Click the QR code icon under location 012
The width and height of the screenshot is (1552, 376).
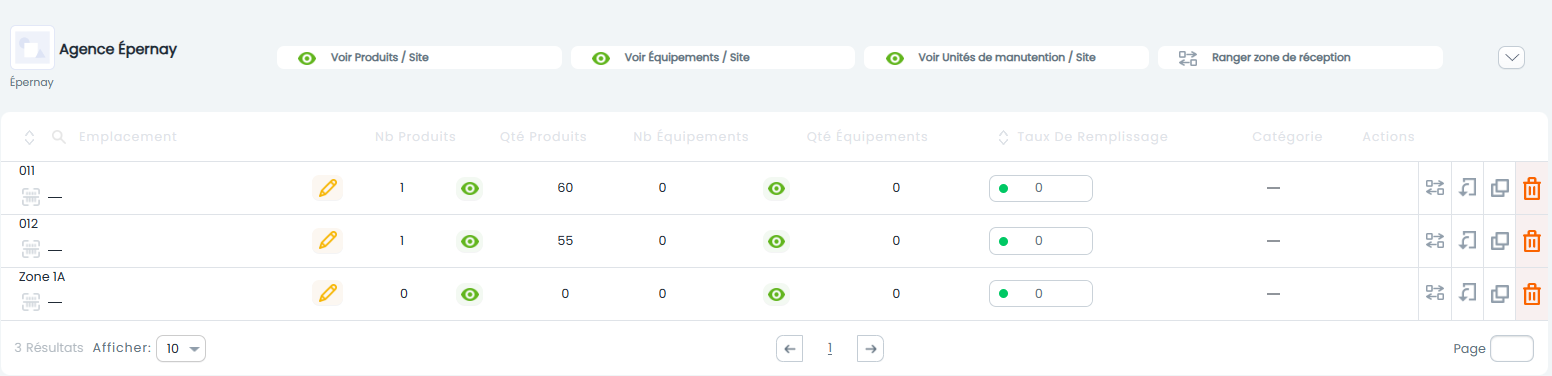pos(31,249)
